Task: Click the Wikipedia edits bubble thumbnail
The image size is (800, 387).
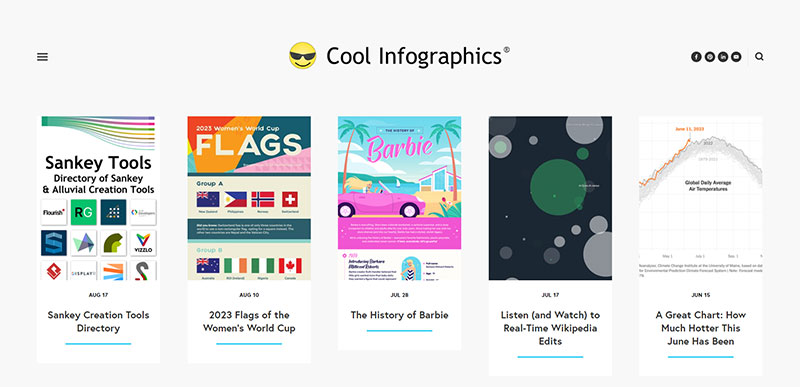Action: pyautogui.click(x=551, y=198)
